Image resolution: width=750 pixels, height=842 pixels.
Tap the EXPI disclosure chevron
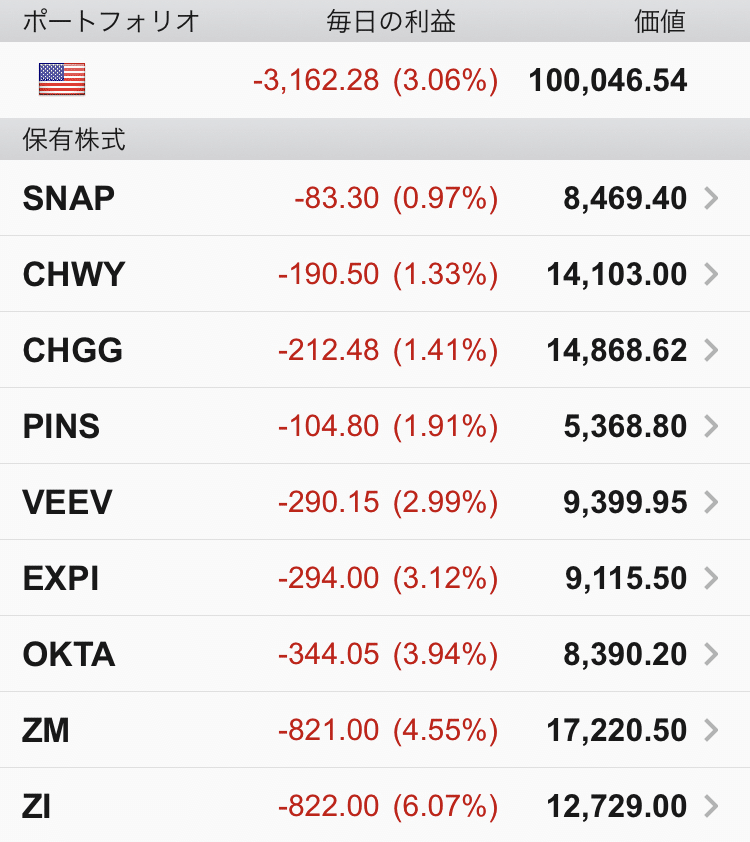(x=711, y=578)
